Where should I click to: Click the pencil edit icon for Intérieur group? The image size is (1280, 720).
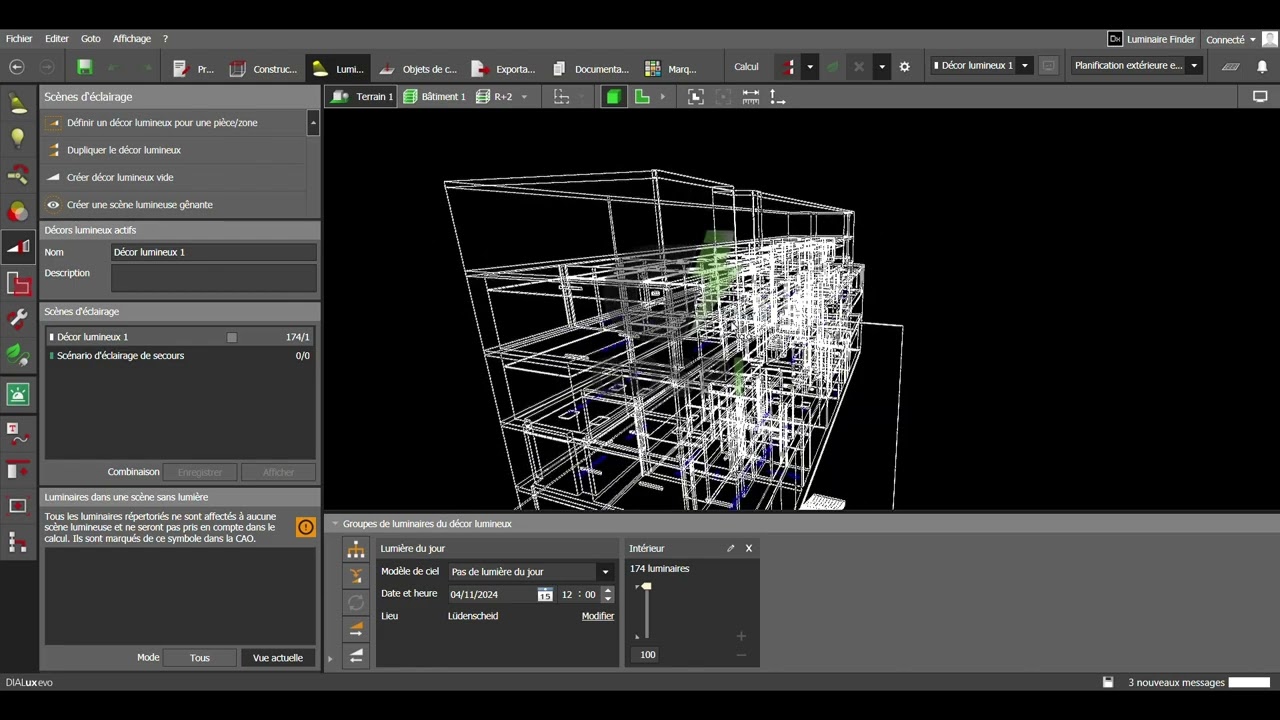[x=730, y=548]
